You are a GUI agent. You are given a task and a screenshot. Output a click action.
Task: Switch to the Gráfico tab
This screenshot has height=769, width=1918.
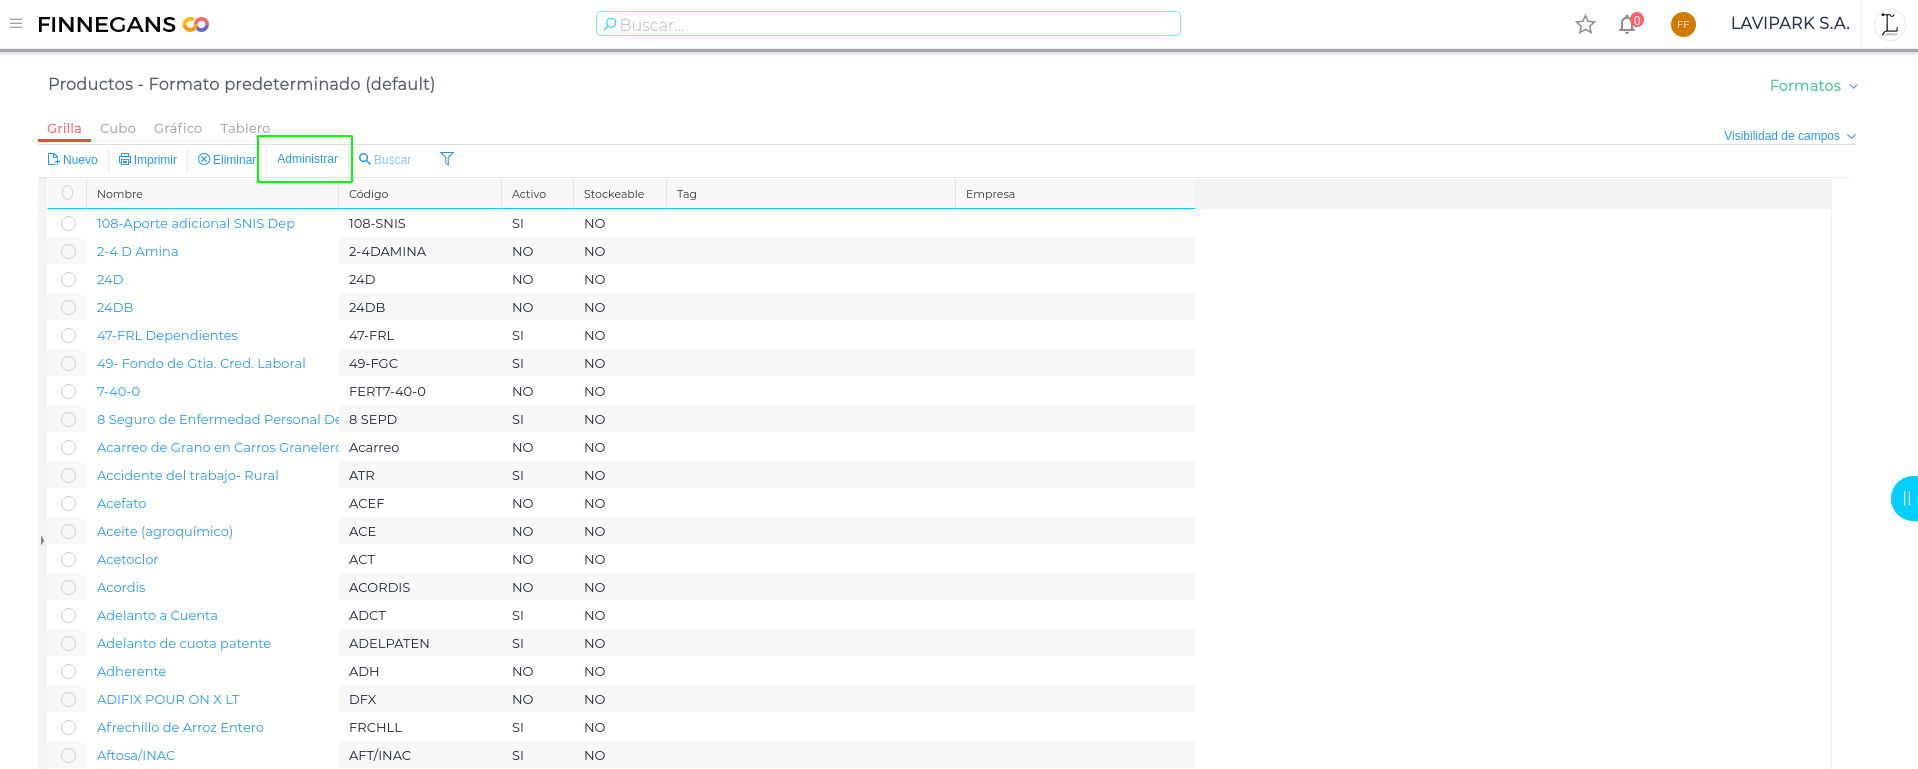point(178,128)
